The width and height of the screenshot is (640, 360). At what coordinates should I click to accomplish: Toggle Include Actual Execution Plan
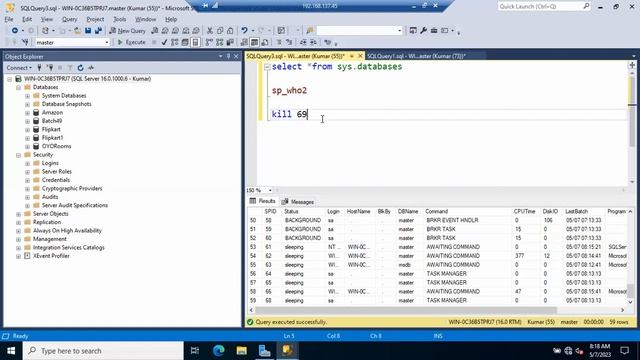pos(209,42)
